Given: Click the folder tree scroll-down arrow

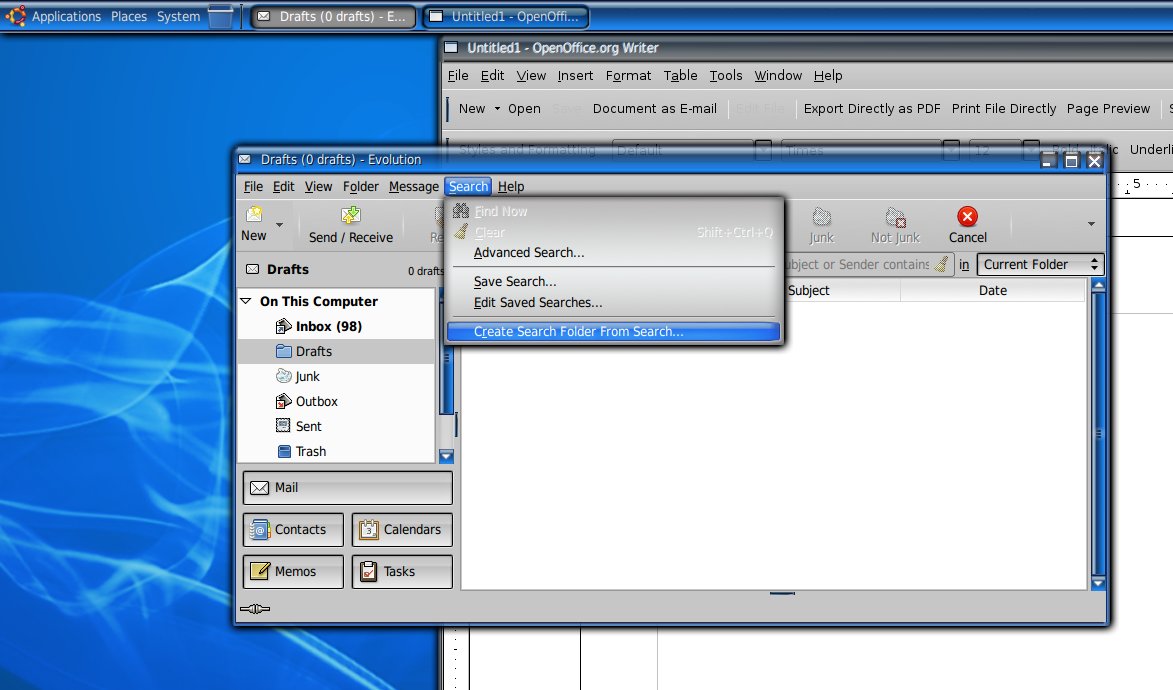Looking at the screenshot, I should [446, 456].
